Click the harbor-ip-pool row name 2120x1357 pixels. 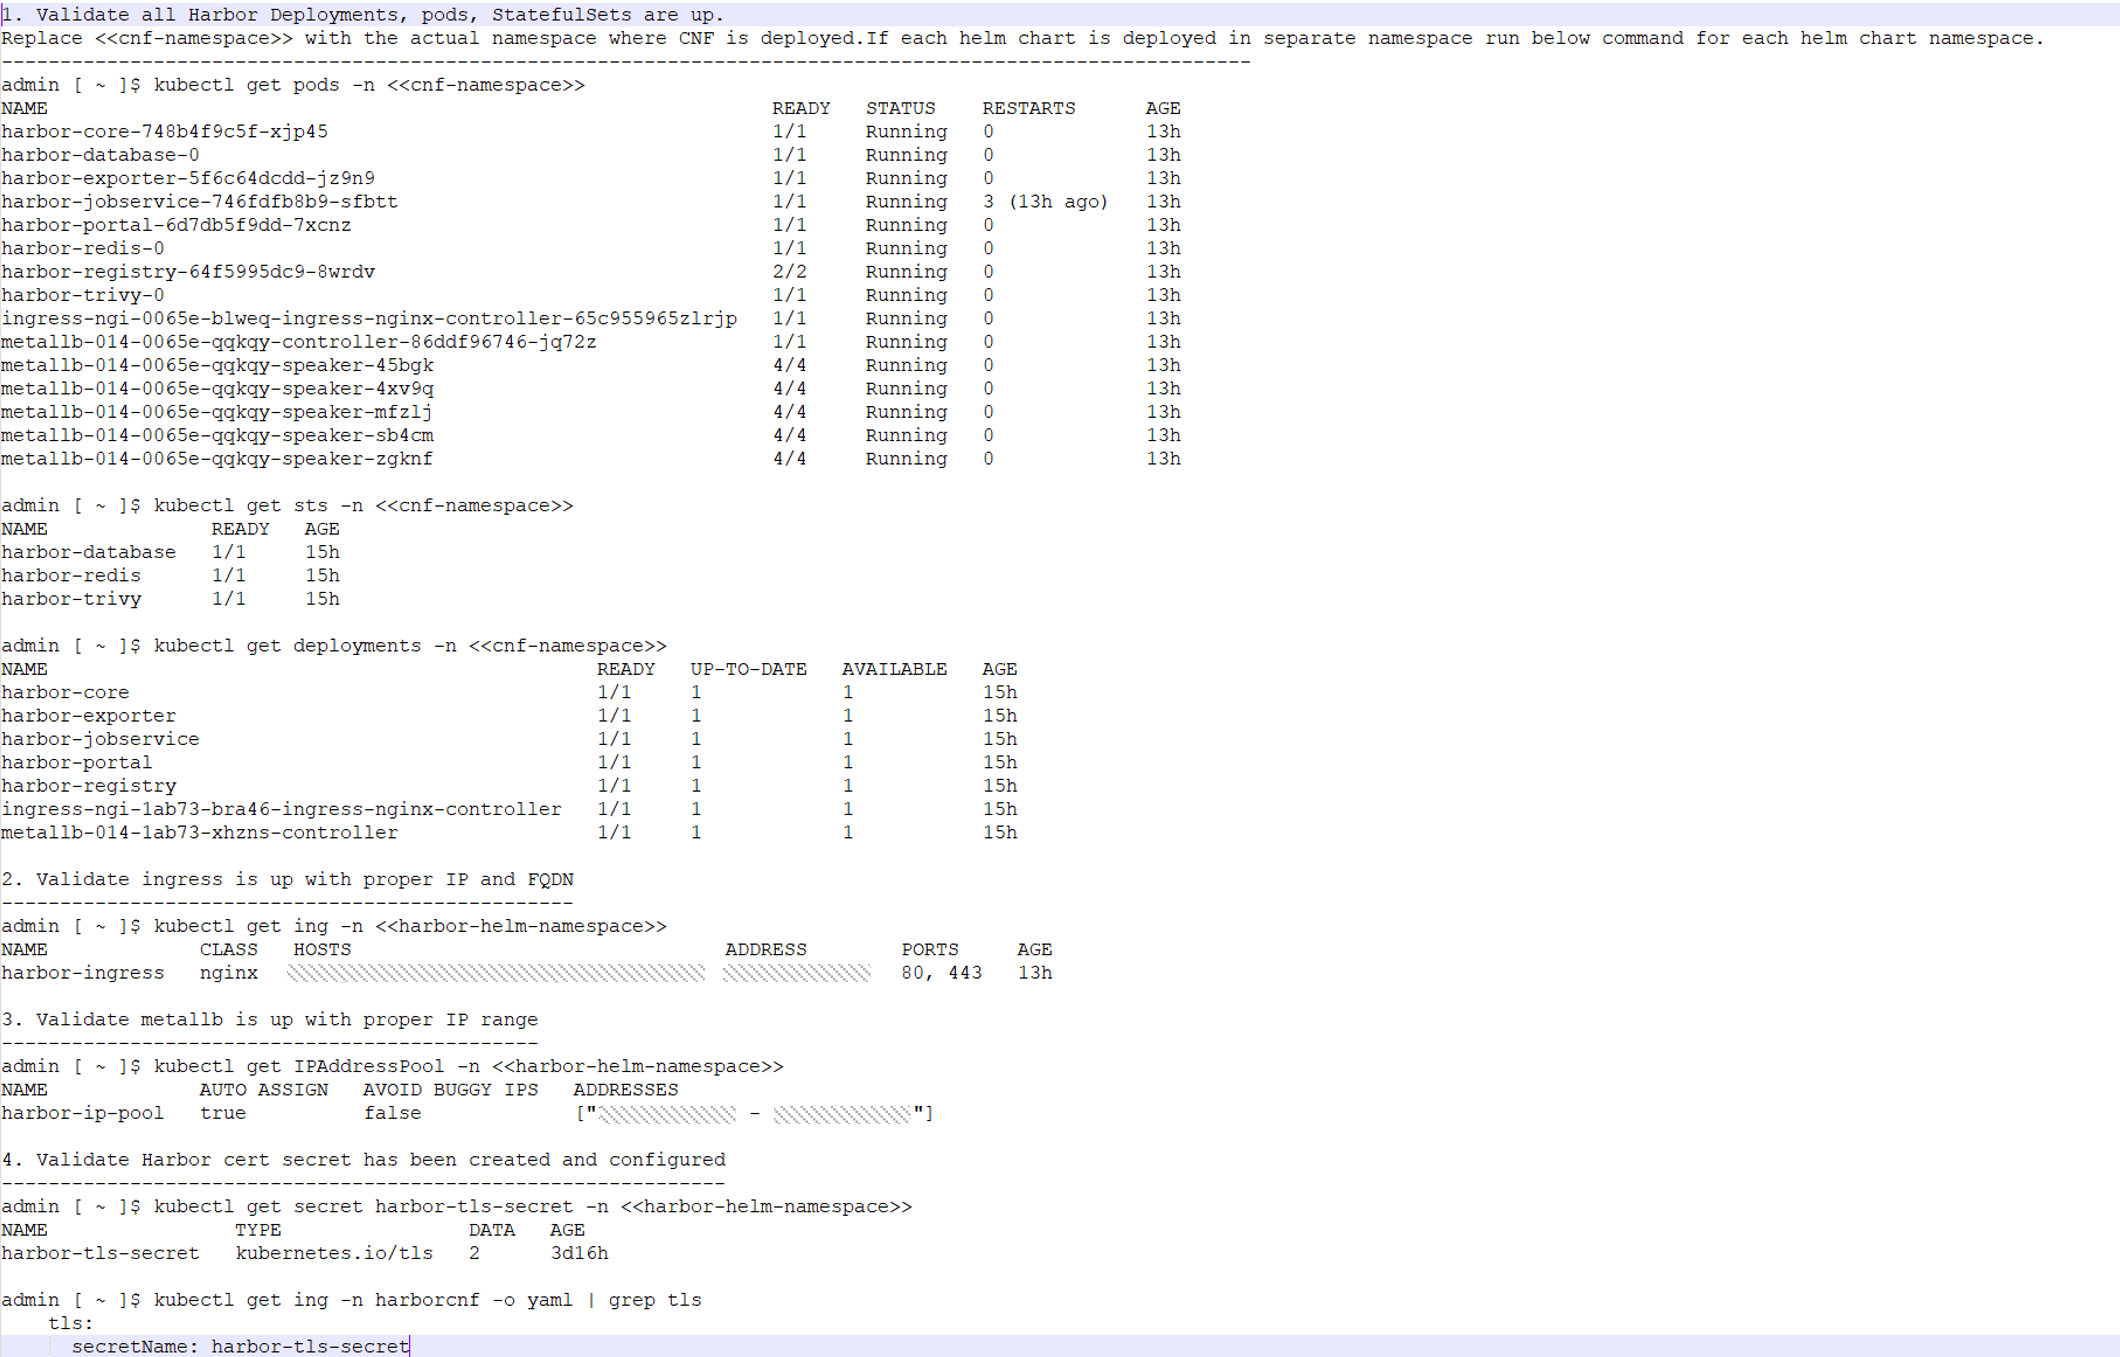coord(83,1113)
